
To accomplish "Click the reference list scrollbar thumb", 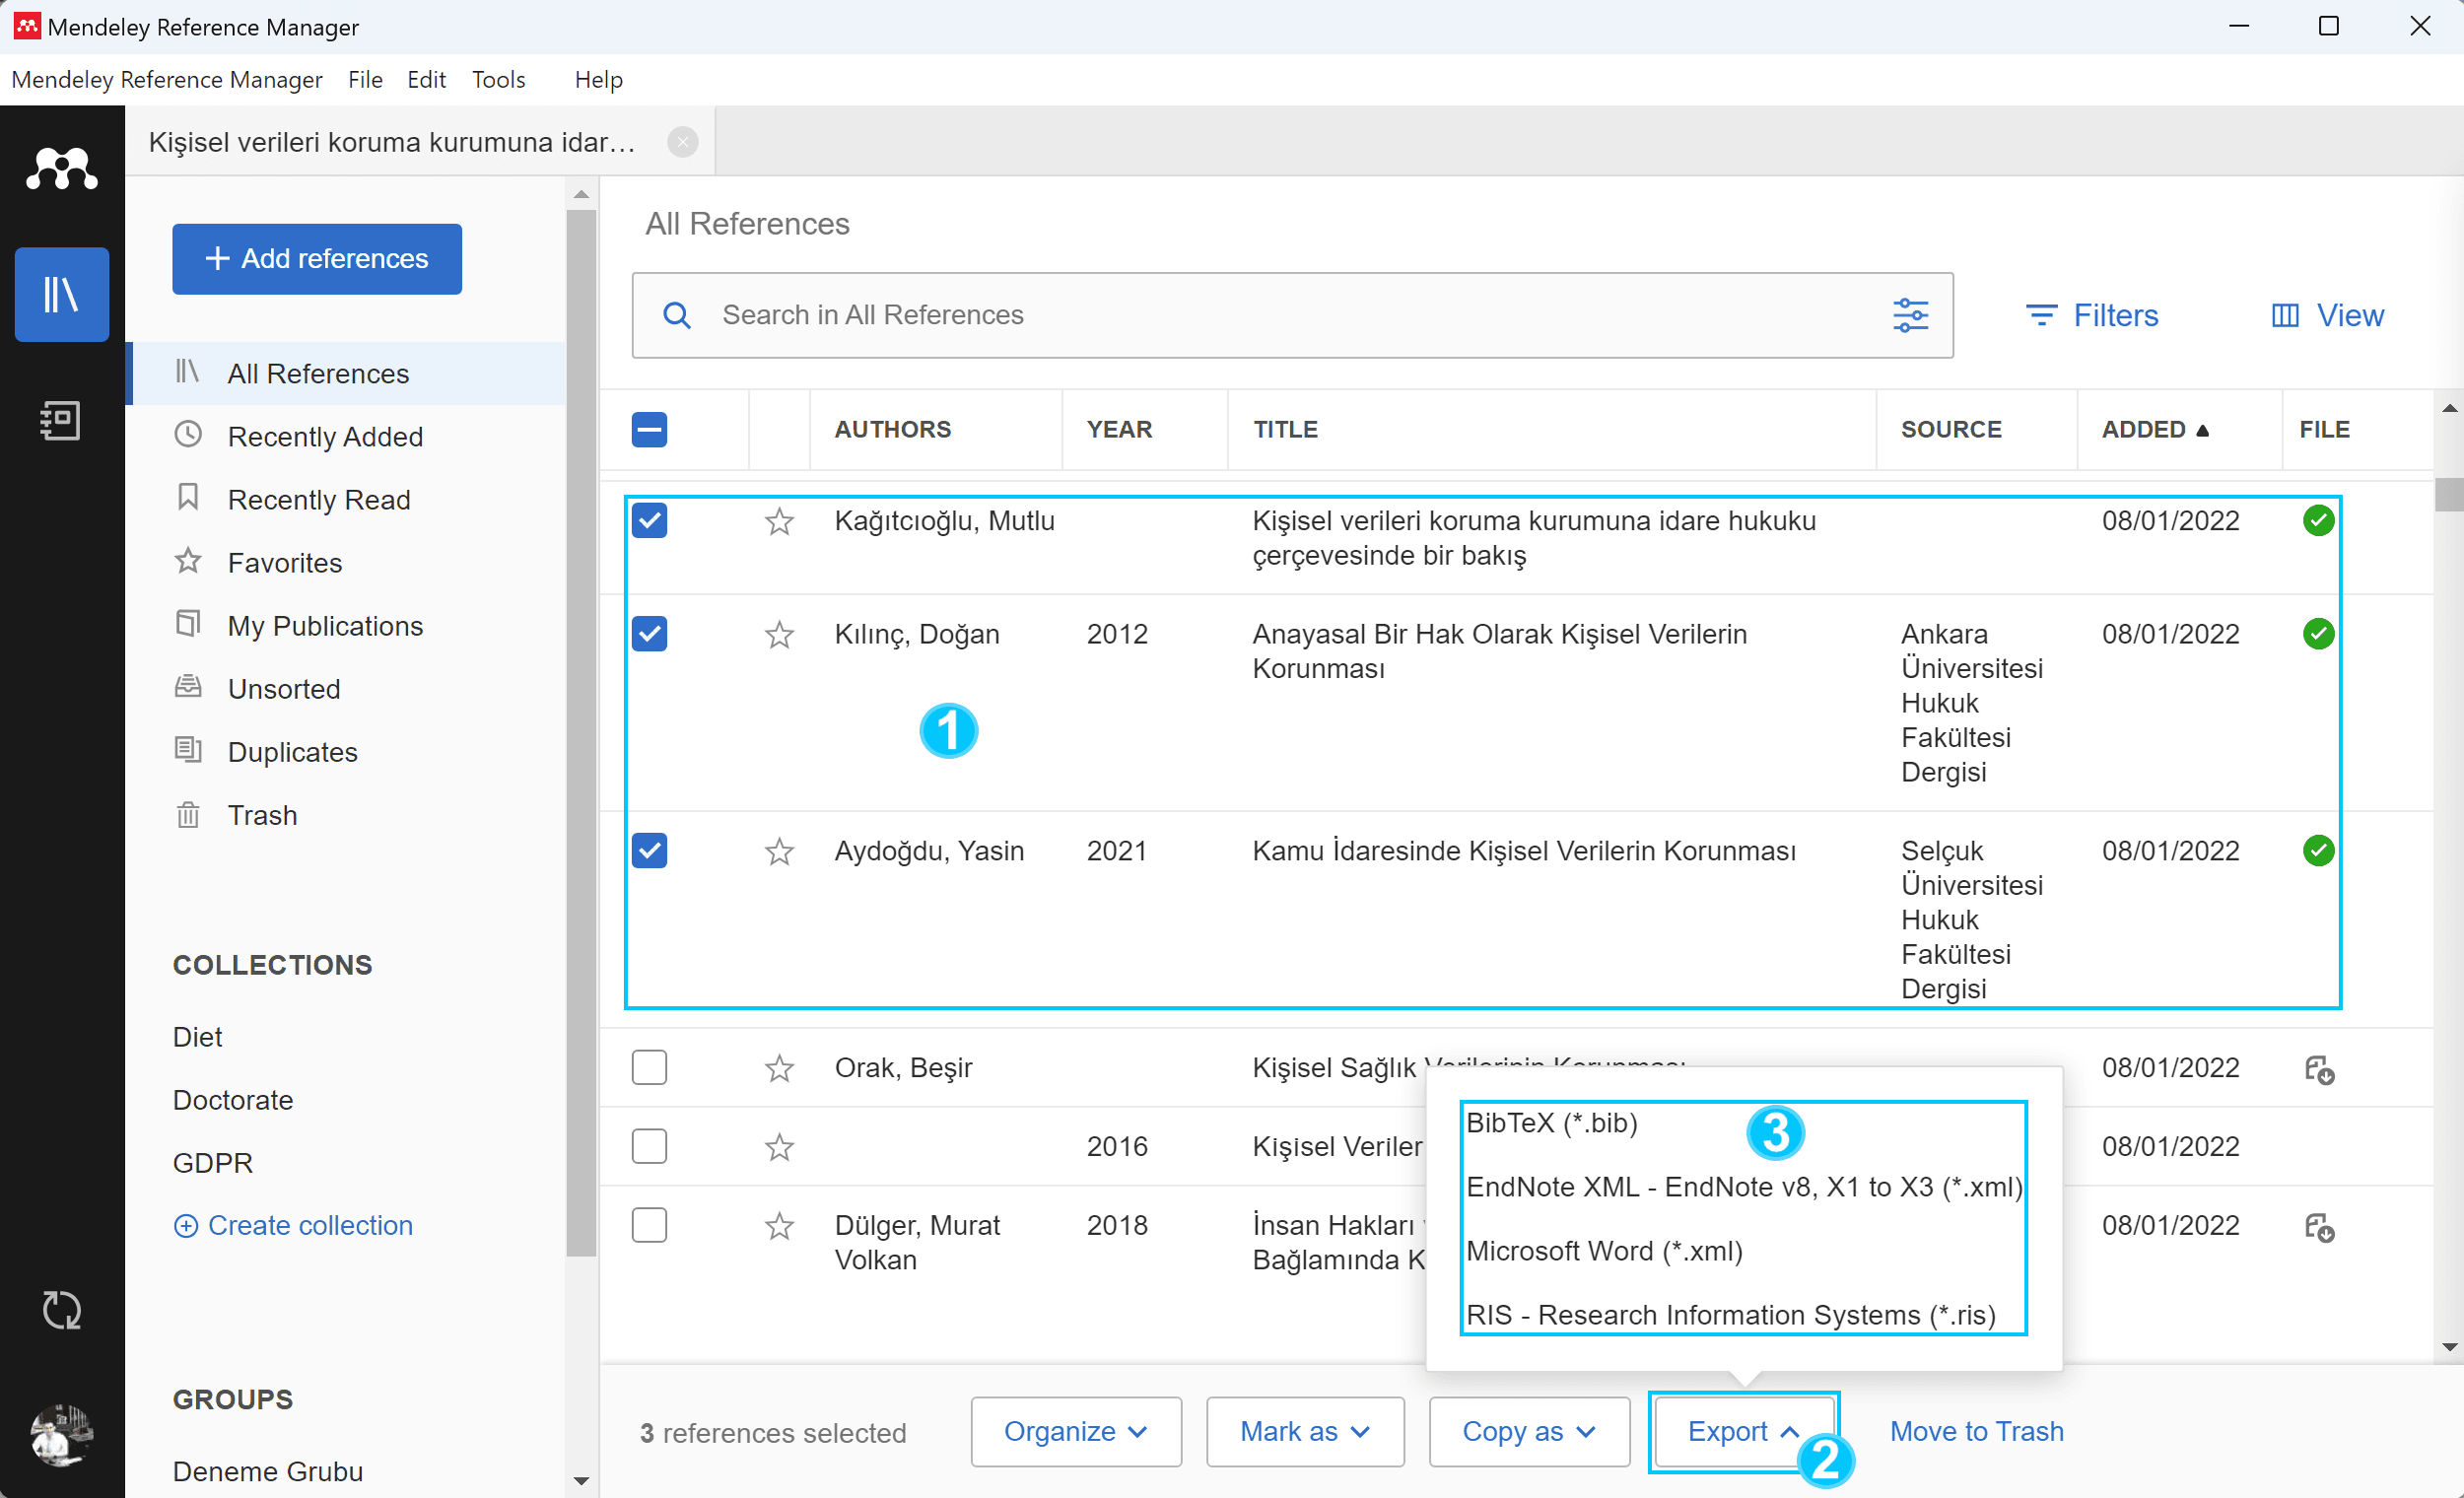I will (x=2449, y=495).
